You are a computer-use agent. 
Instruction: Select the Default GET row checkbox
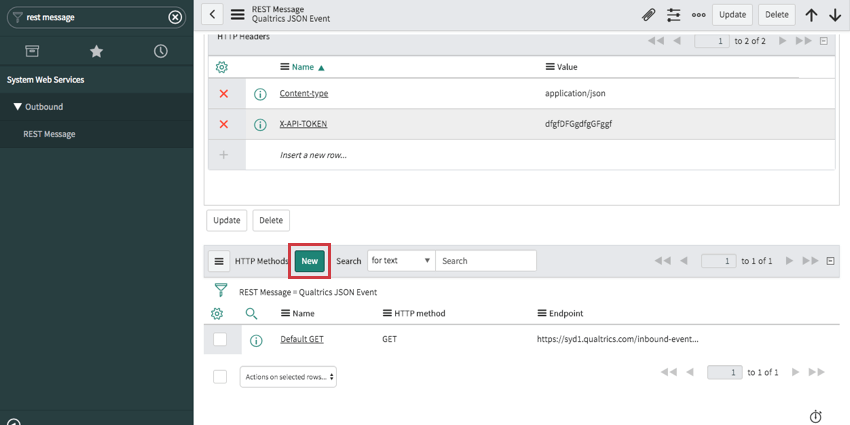[x=220, y=340]
